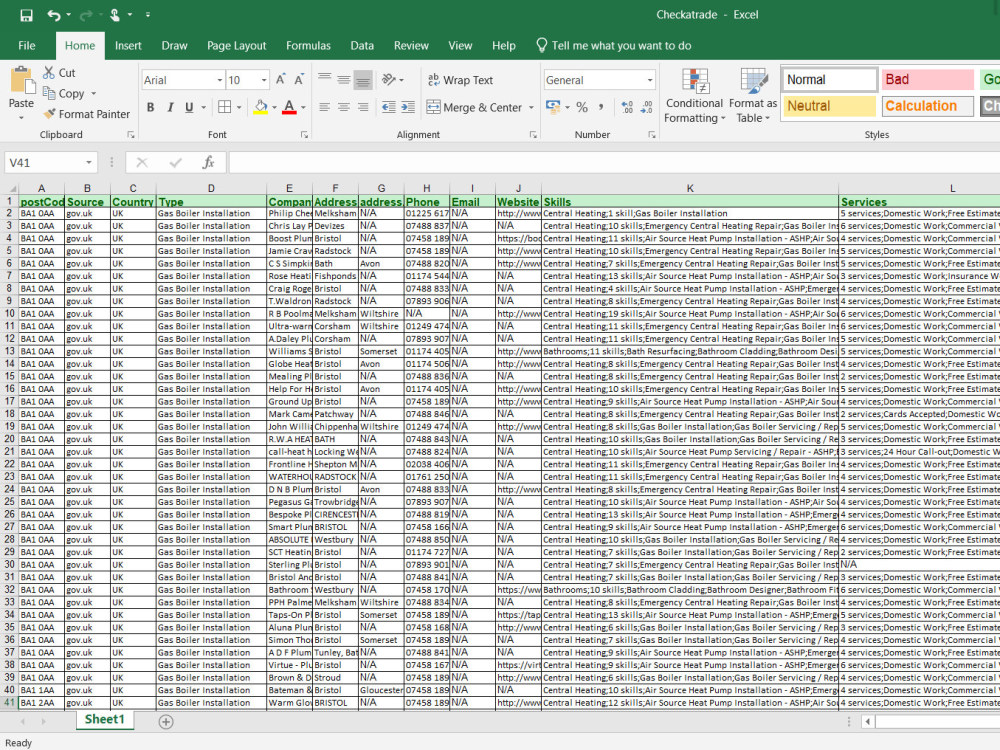Screen dimensions: 1000x750
Task: Click the Select All corner triangle
Action: (x=12, y=189)
